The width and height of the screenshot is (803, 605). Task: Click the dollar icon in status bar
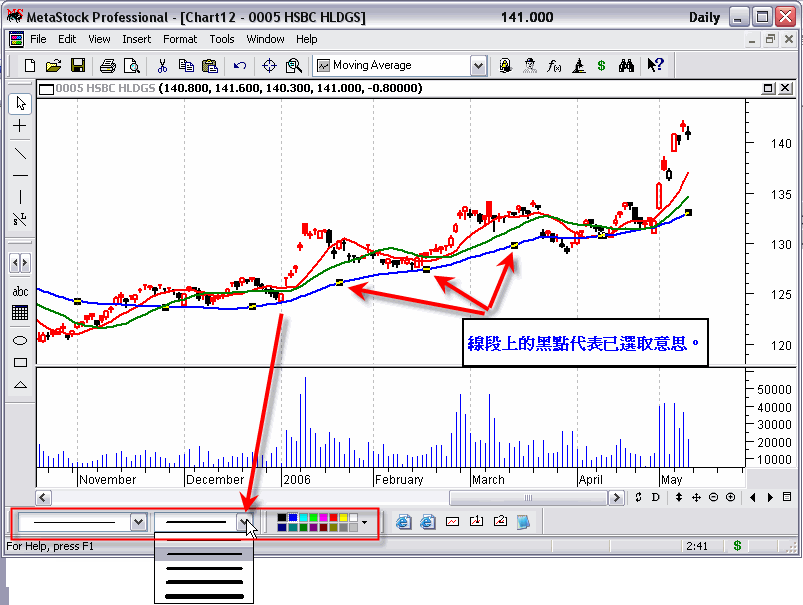point(737,546)
